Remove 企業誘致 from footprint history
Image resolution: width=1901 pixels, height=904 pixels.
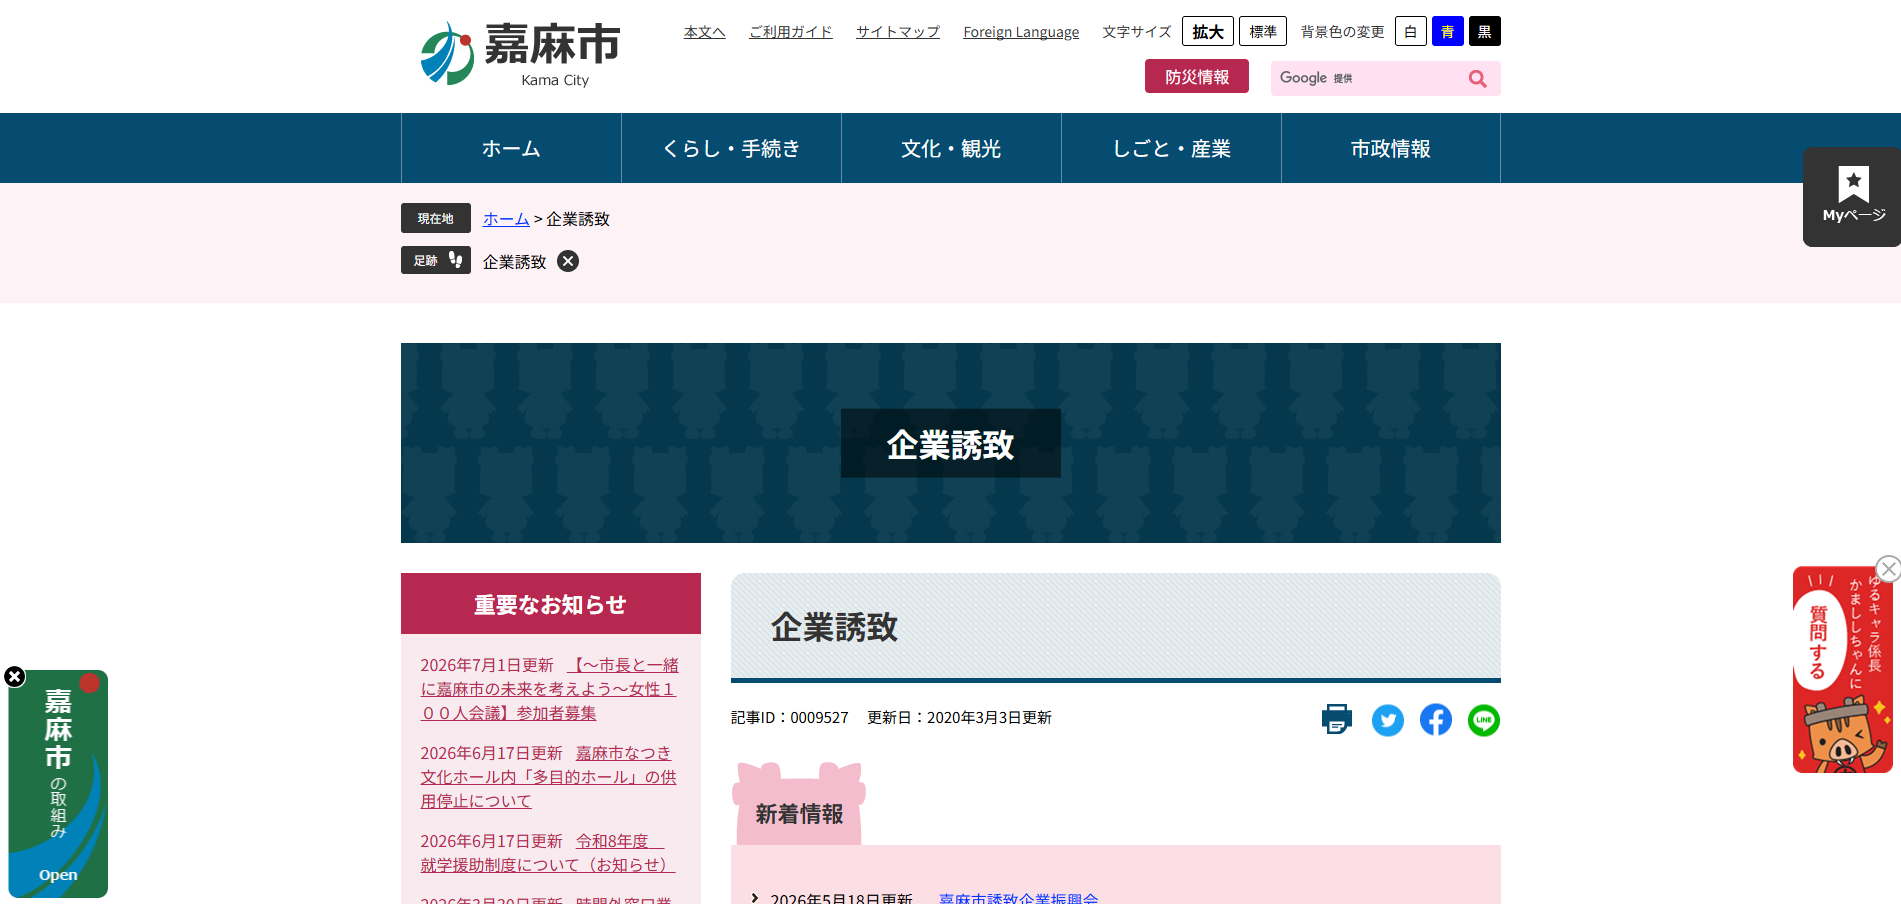coord(568,261)
